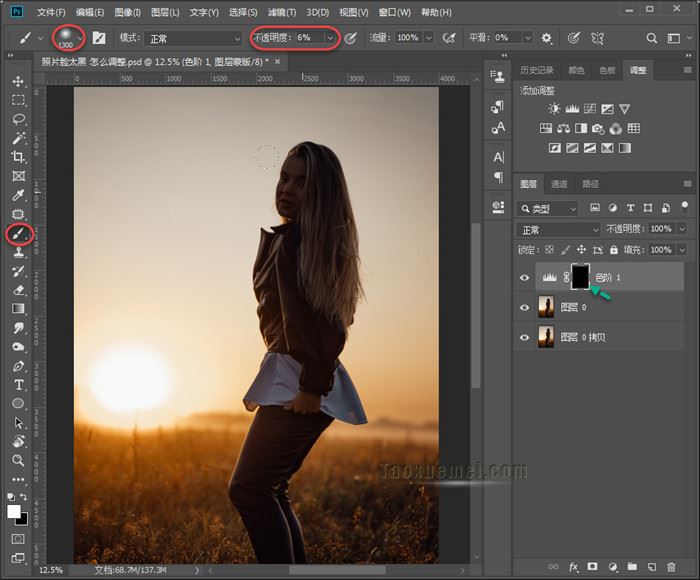Viewport: 700px width, 580px height.
Task: Pick the Horizontal Type tool
Action: pos(18,385)
